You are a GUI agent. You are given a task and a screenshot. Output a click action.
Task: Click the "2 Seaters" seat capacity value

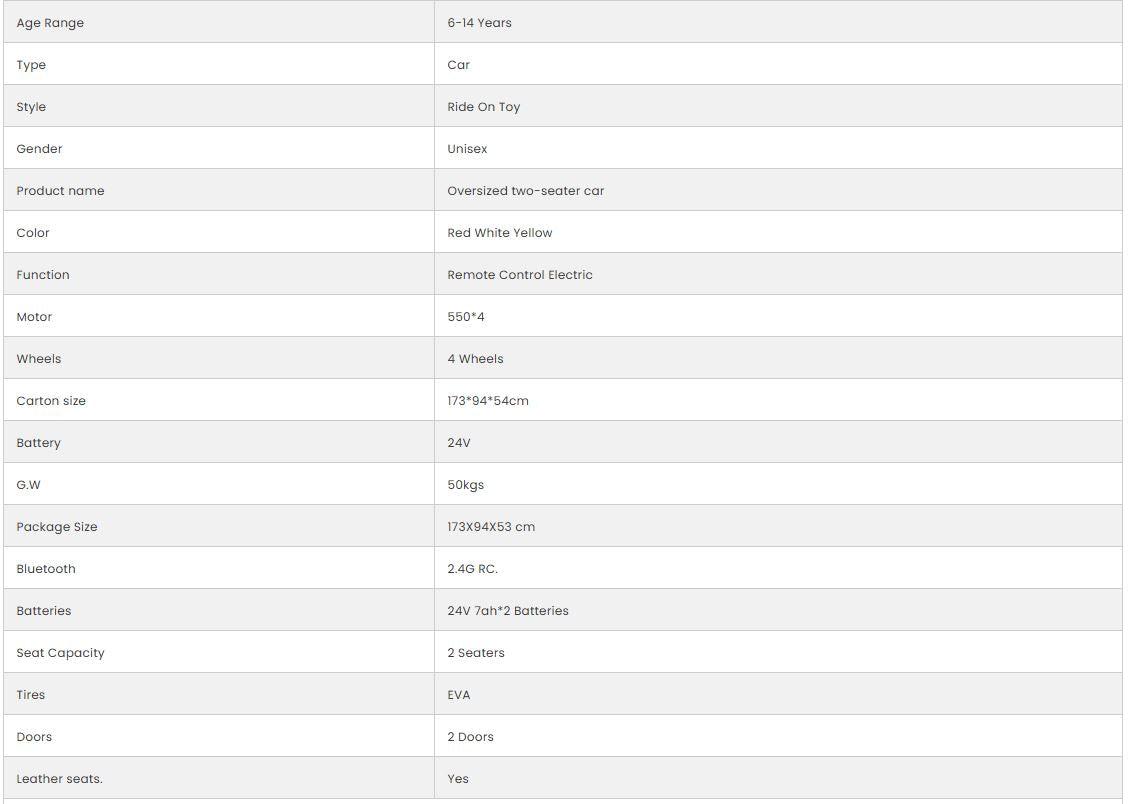click(476, 653)
